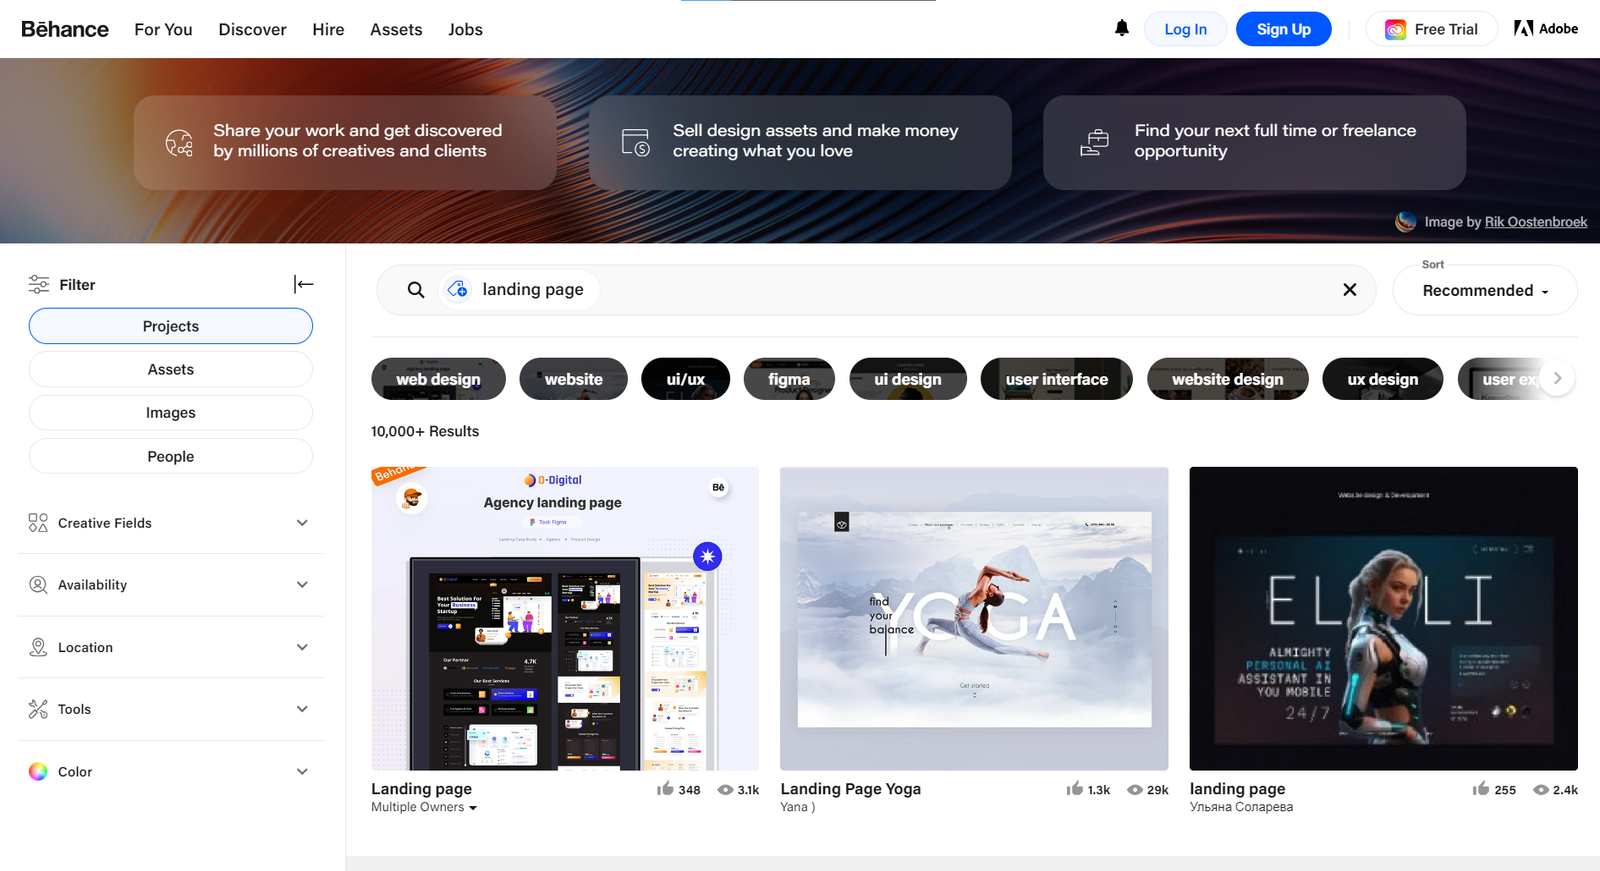Click the Log In button
Image resolution: width=1600 pixels, height=871 pixels.
click(x=1185, y=29)
